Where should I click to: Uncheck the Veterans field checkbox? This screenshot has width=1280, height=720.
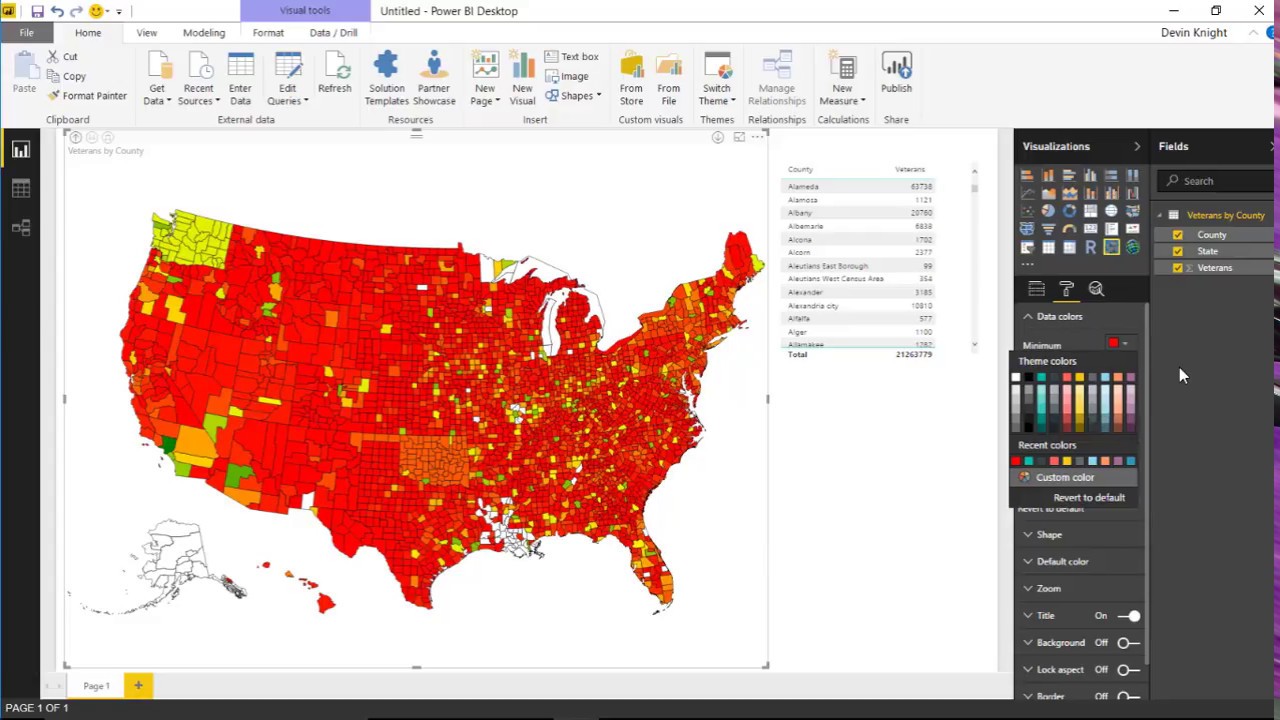(x=1177, y=268)
